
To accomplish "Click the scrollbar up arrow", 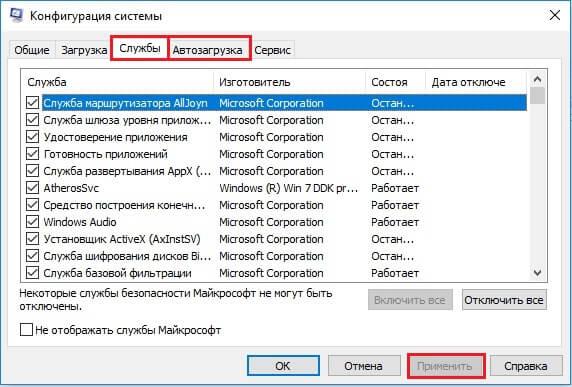I will coord(537,79).
